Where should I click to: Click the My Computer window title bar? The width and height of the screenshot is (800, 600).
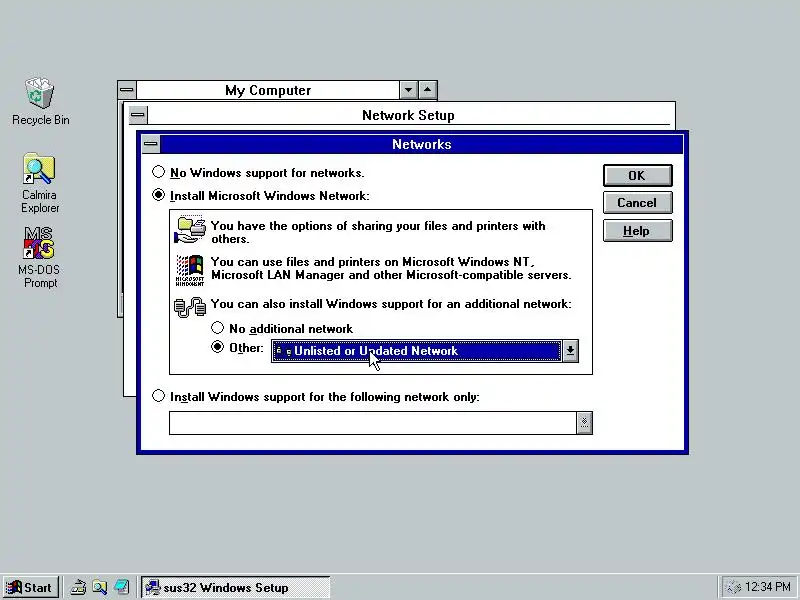pos(268,90)
